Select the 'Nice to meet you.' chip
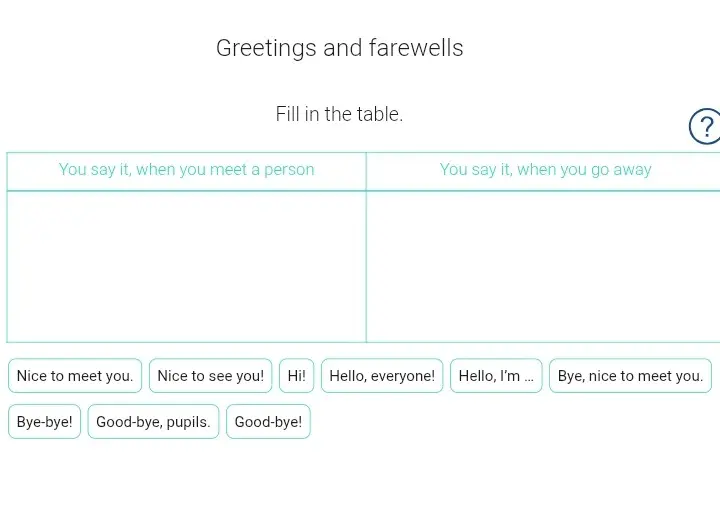Image resolution: width=720 pixels, height=521 pixels. [75, 376]
